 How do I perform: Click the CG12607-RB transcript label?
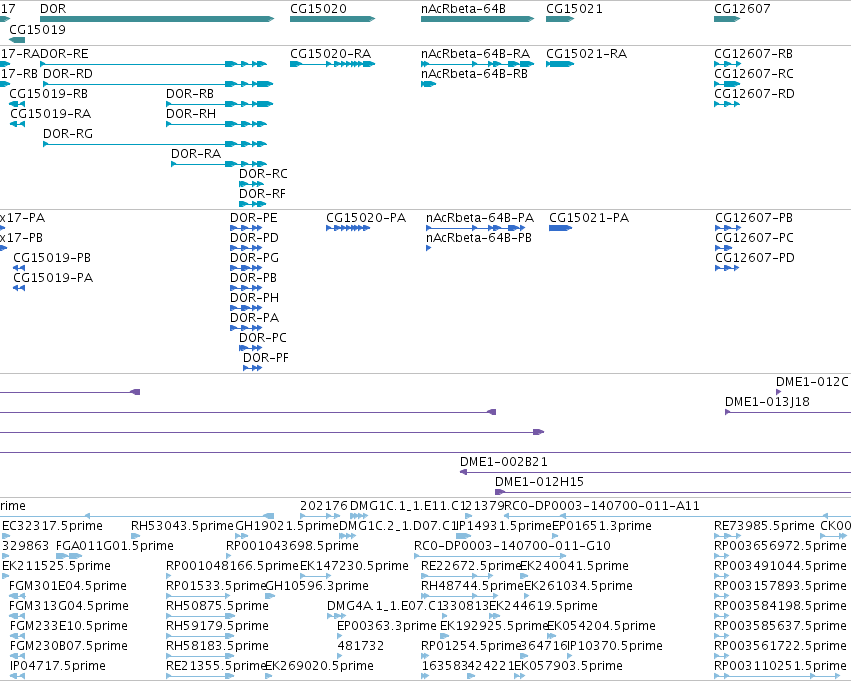[753, 54]
